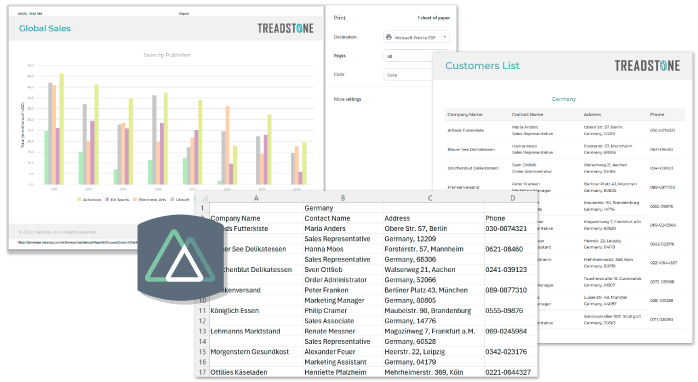
Task: Open the Destination printer dropdown
Action: tap(416, 37)
